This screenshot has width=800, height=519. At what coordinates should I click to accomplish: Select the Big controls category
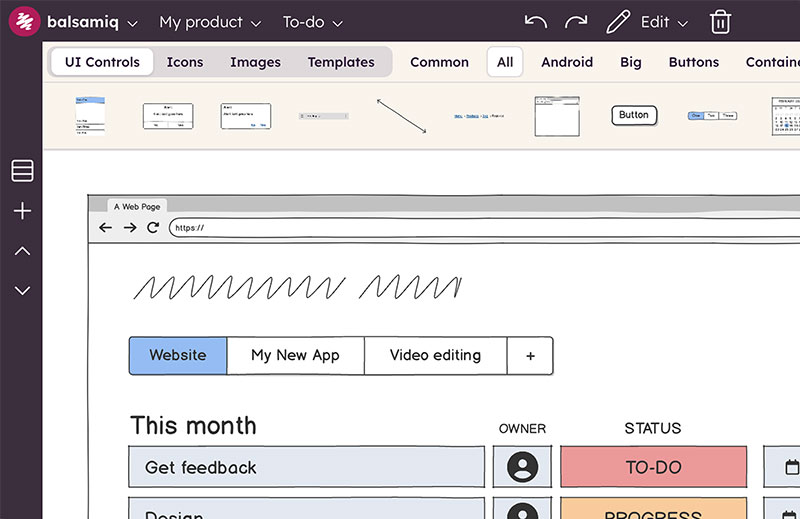(631, 62)
